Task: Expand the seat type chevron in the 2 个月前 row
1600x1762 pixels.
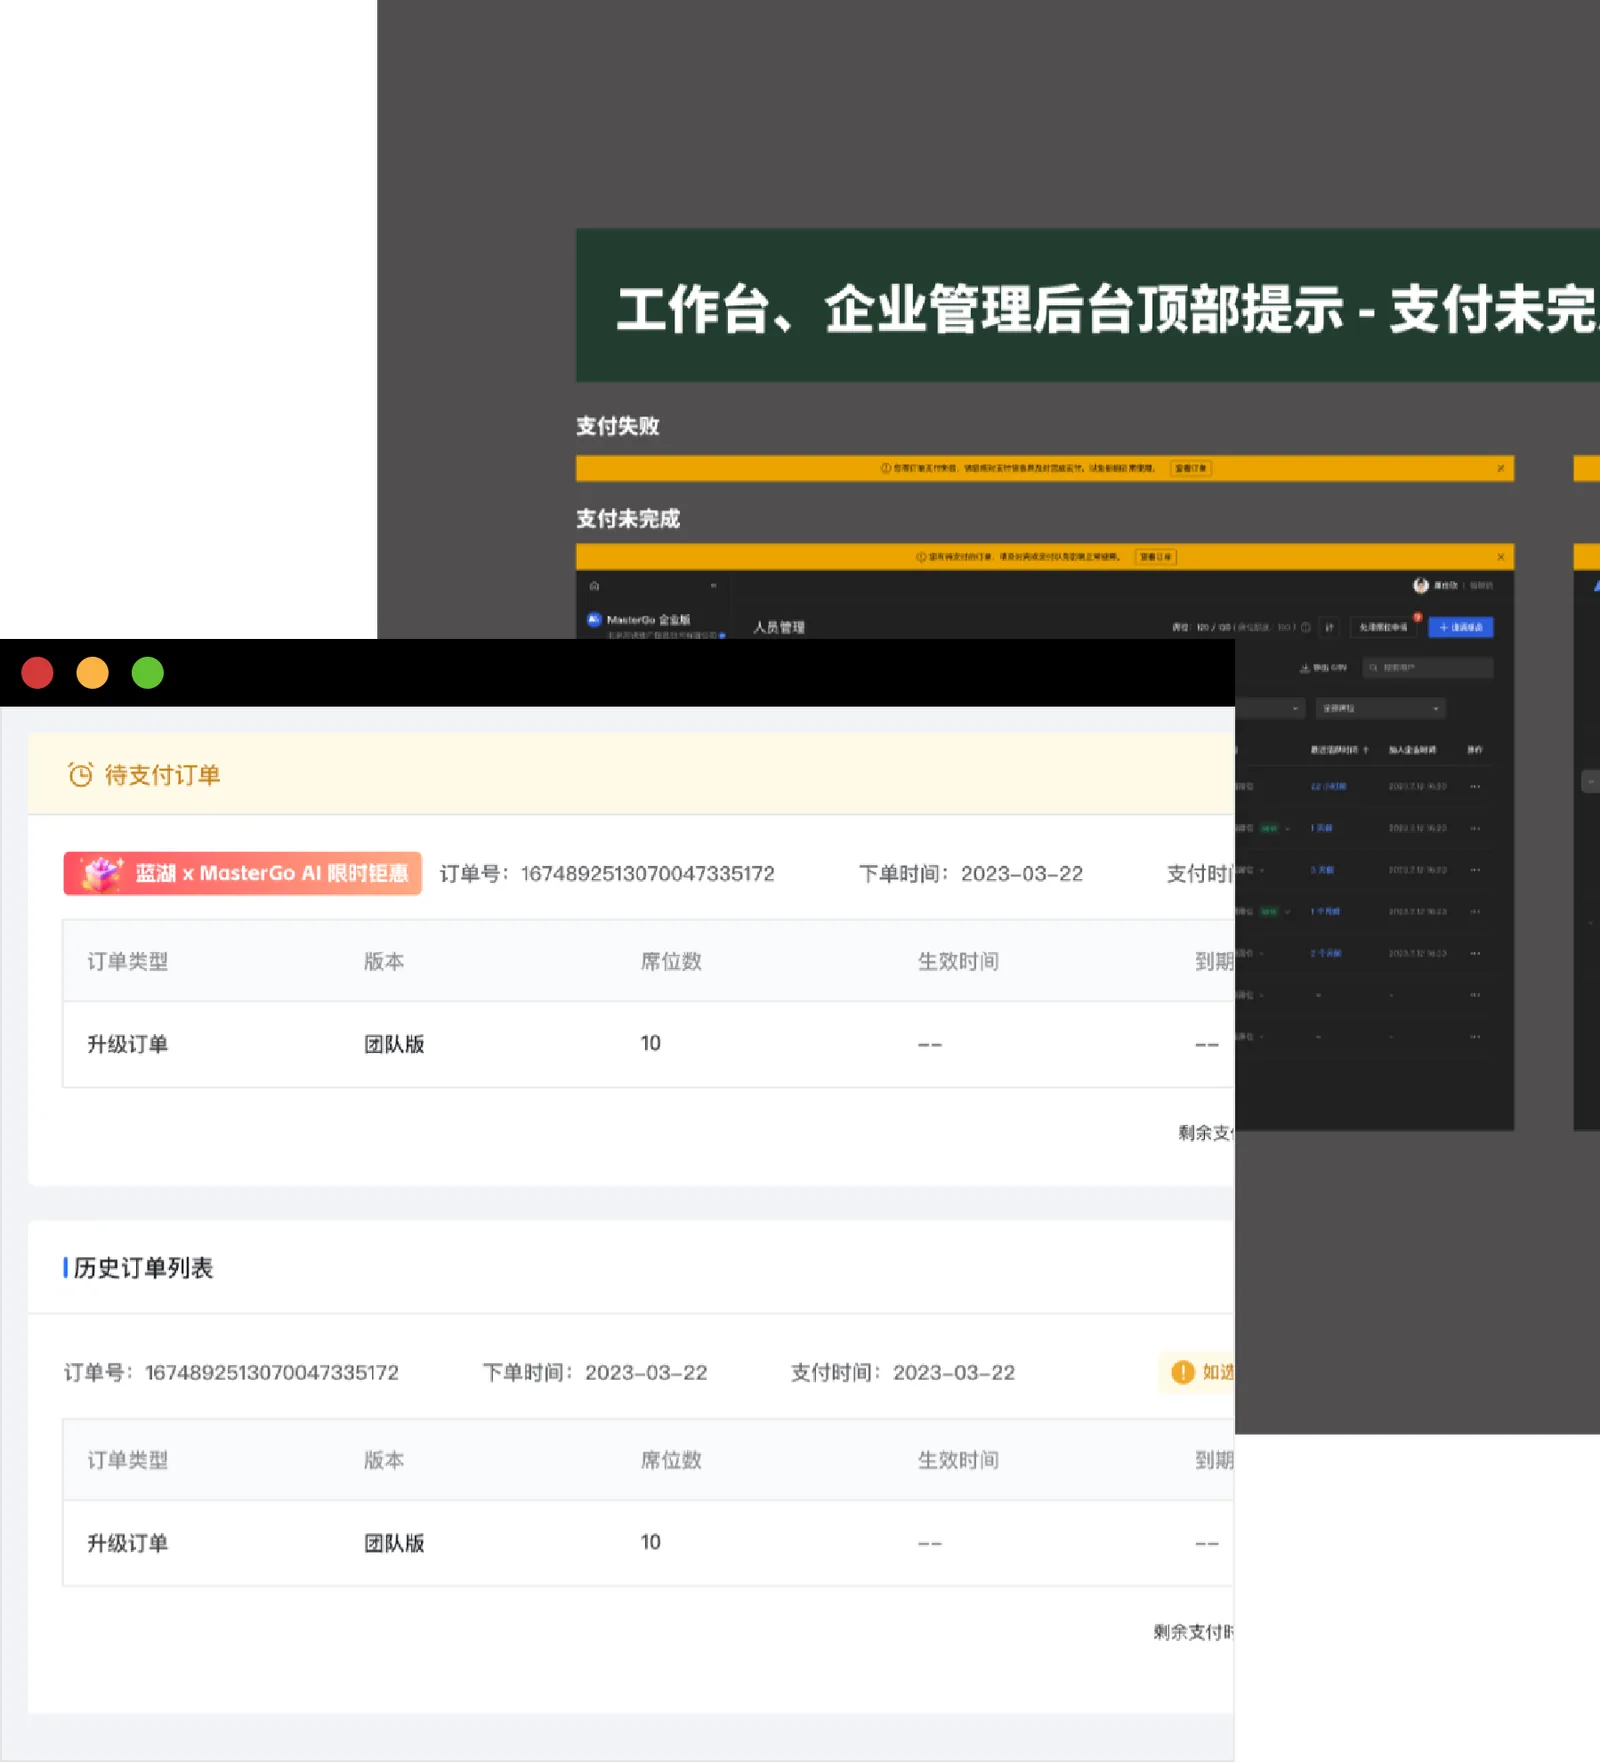Action: (x=1263, y=953)
